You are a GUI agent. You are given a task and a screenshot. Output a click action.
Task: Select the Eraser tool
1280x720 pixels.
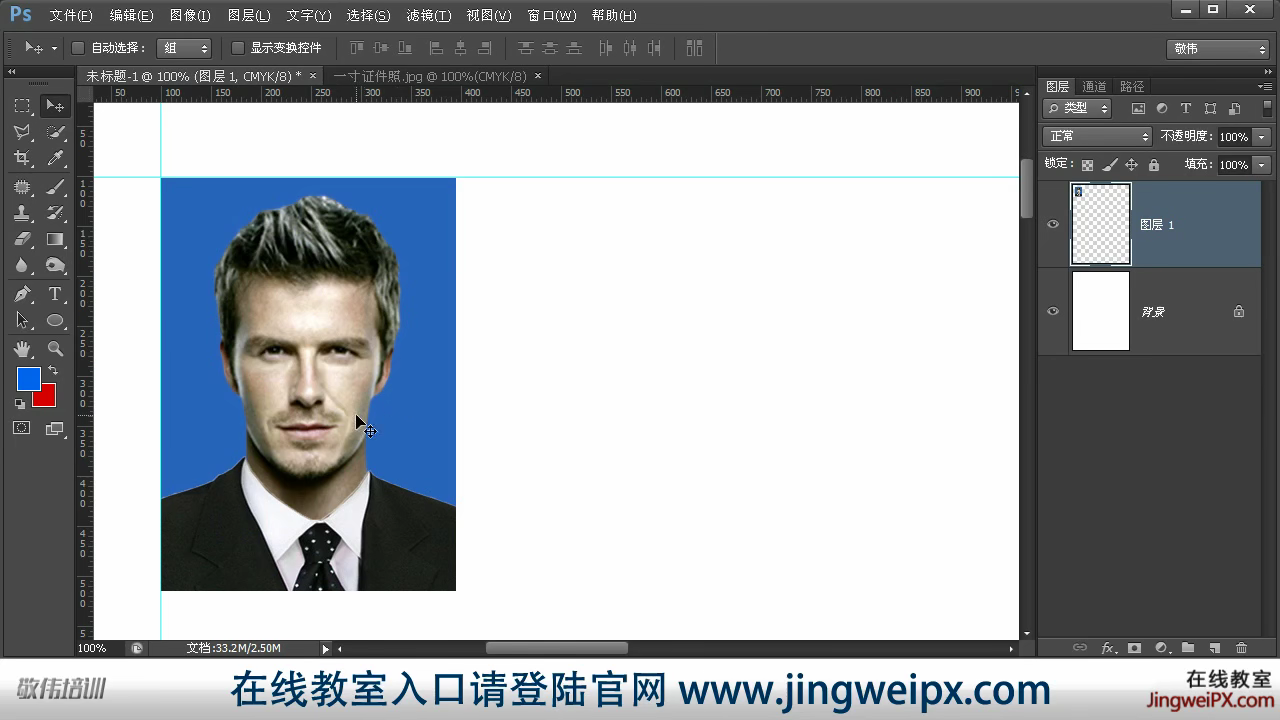[22, 239]
